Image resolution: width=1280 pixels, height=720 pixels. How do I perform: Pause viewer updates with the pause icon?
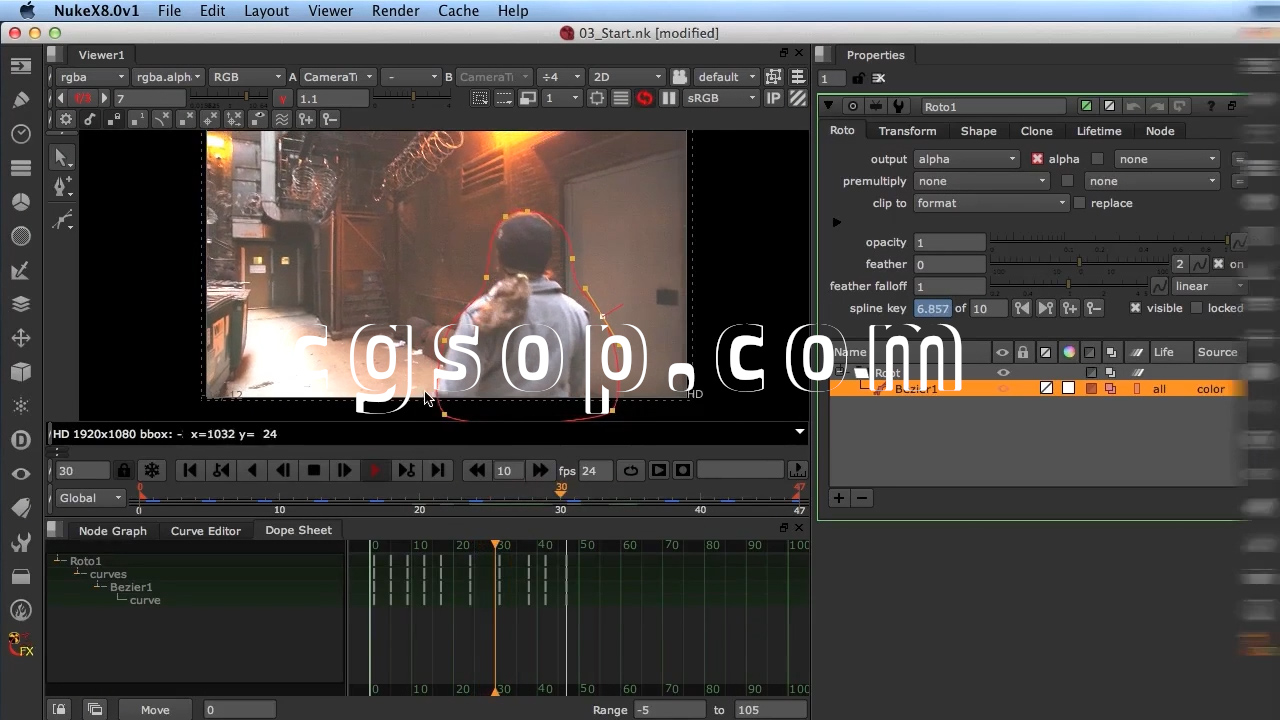tap(669, 98)
